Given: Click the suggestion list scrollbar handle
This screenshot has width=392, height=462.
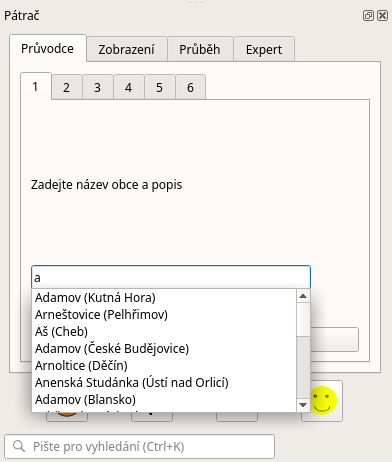Looking at the screenshot, I should pos(303,320).
